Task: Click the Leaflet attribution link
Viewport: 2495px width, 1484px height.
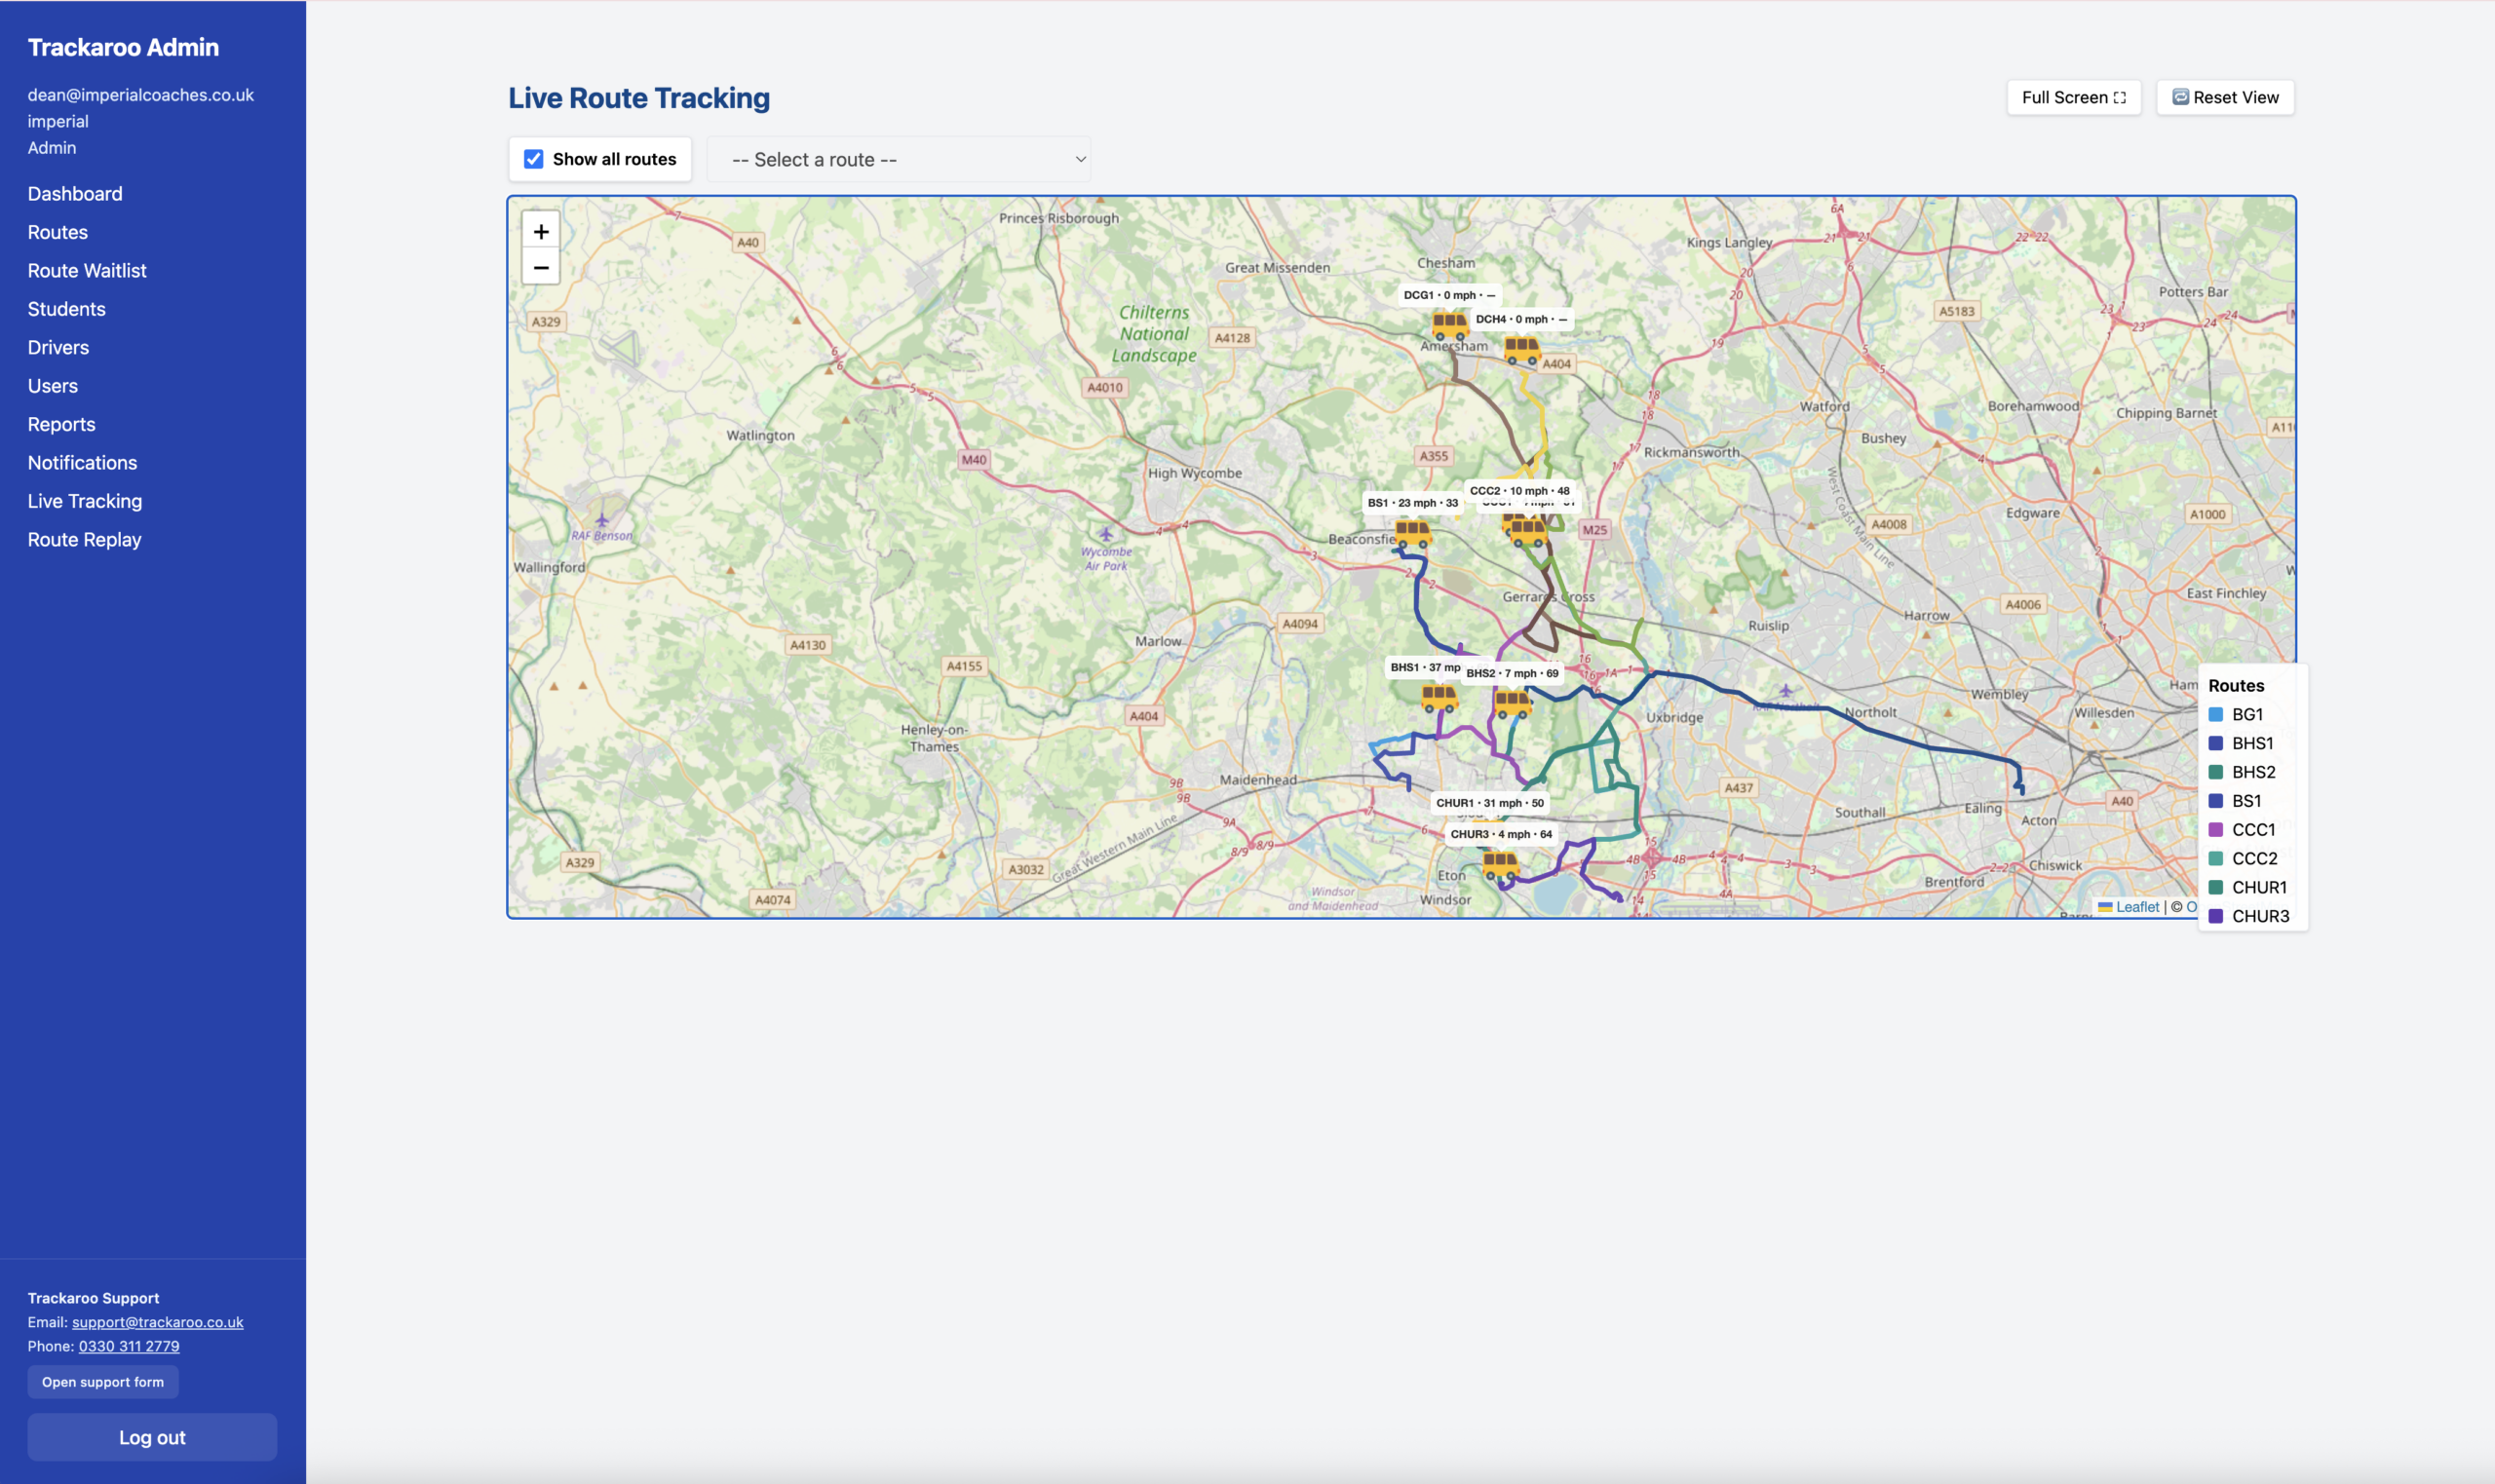Action: [2137, 907]
